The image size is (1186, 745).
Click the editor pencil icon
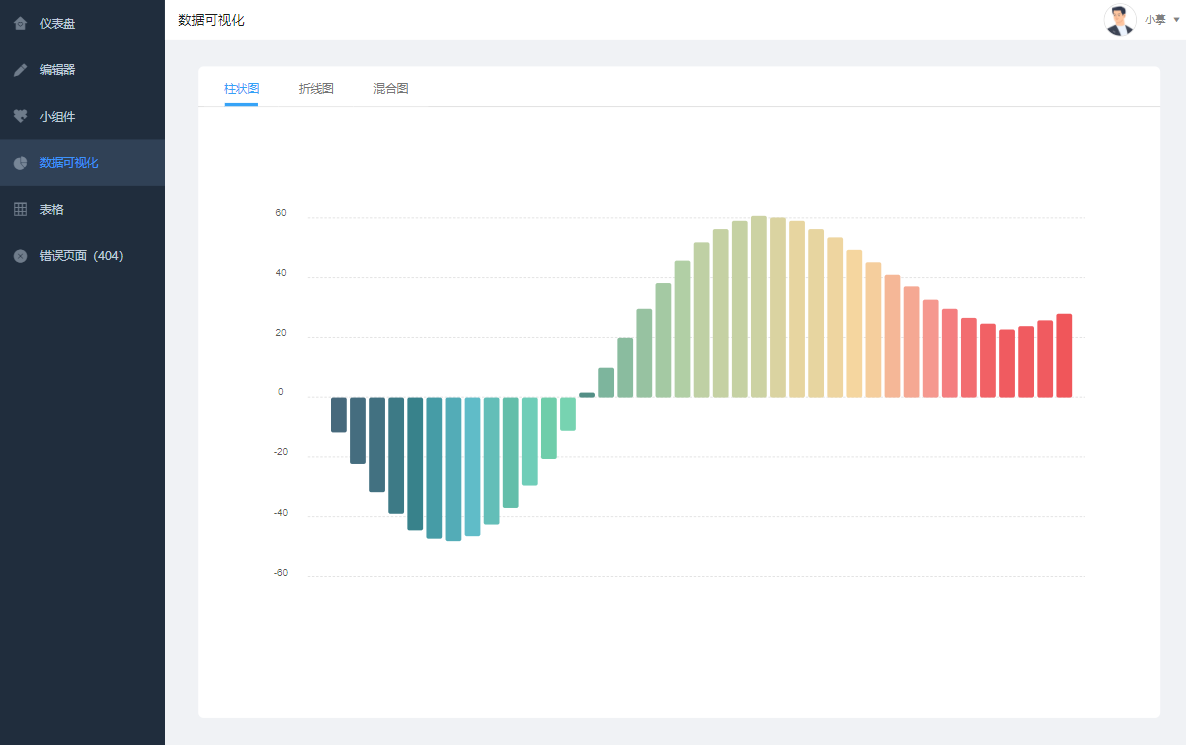point(20,70)
